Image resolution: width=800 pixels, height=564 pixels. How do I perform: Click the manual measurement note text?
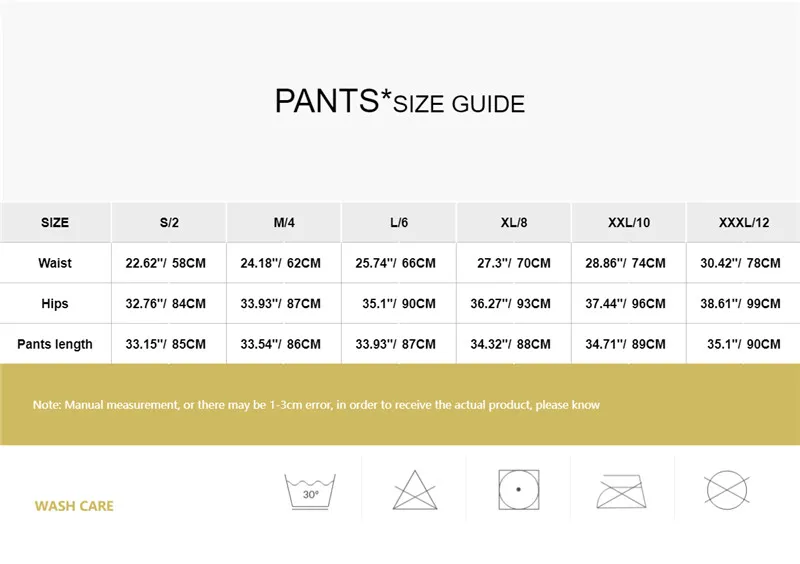tap(316, 405)
